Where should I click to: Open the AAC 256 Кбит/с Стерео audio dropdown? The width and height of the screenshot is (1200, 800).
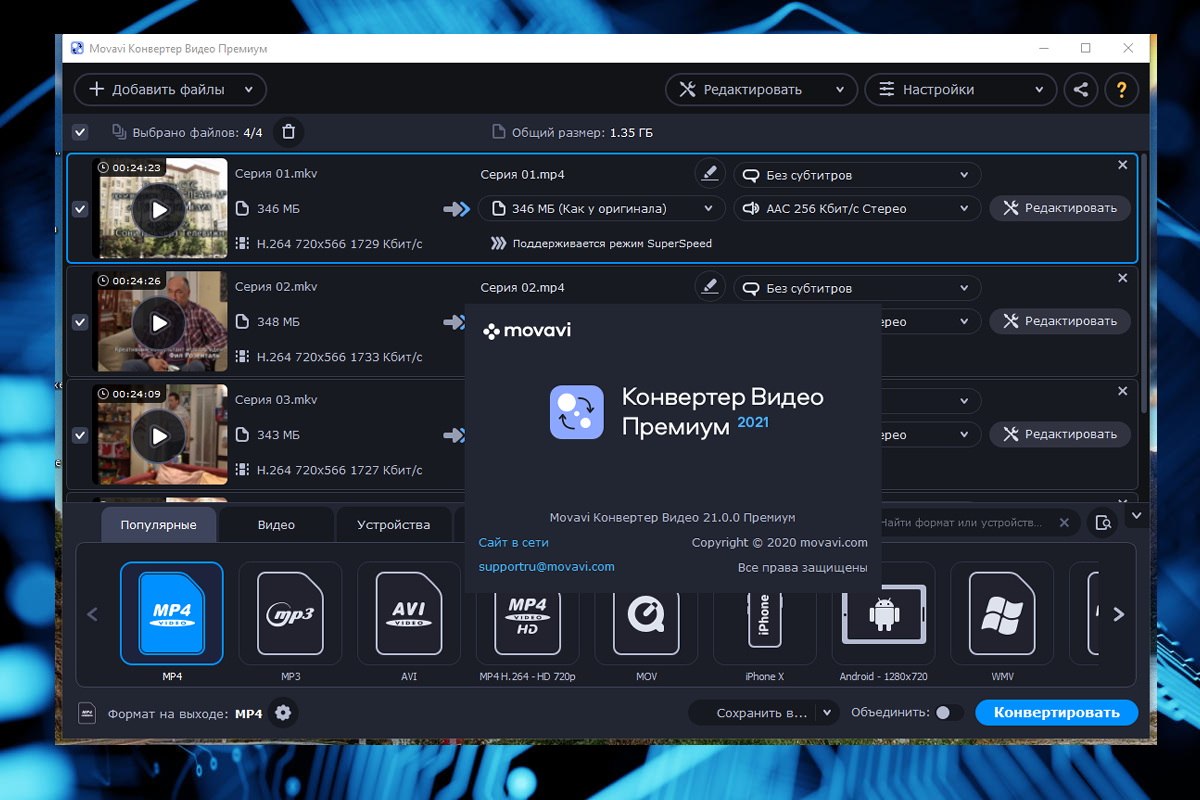click(857, 209)
